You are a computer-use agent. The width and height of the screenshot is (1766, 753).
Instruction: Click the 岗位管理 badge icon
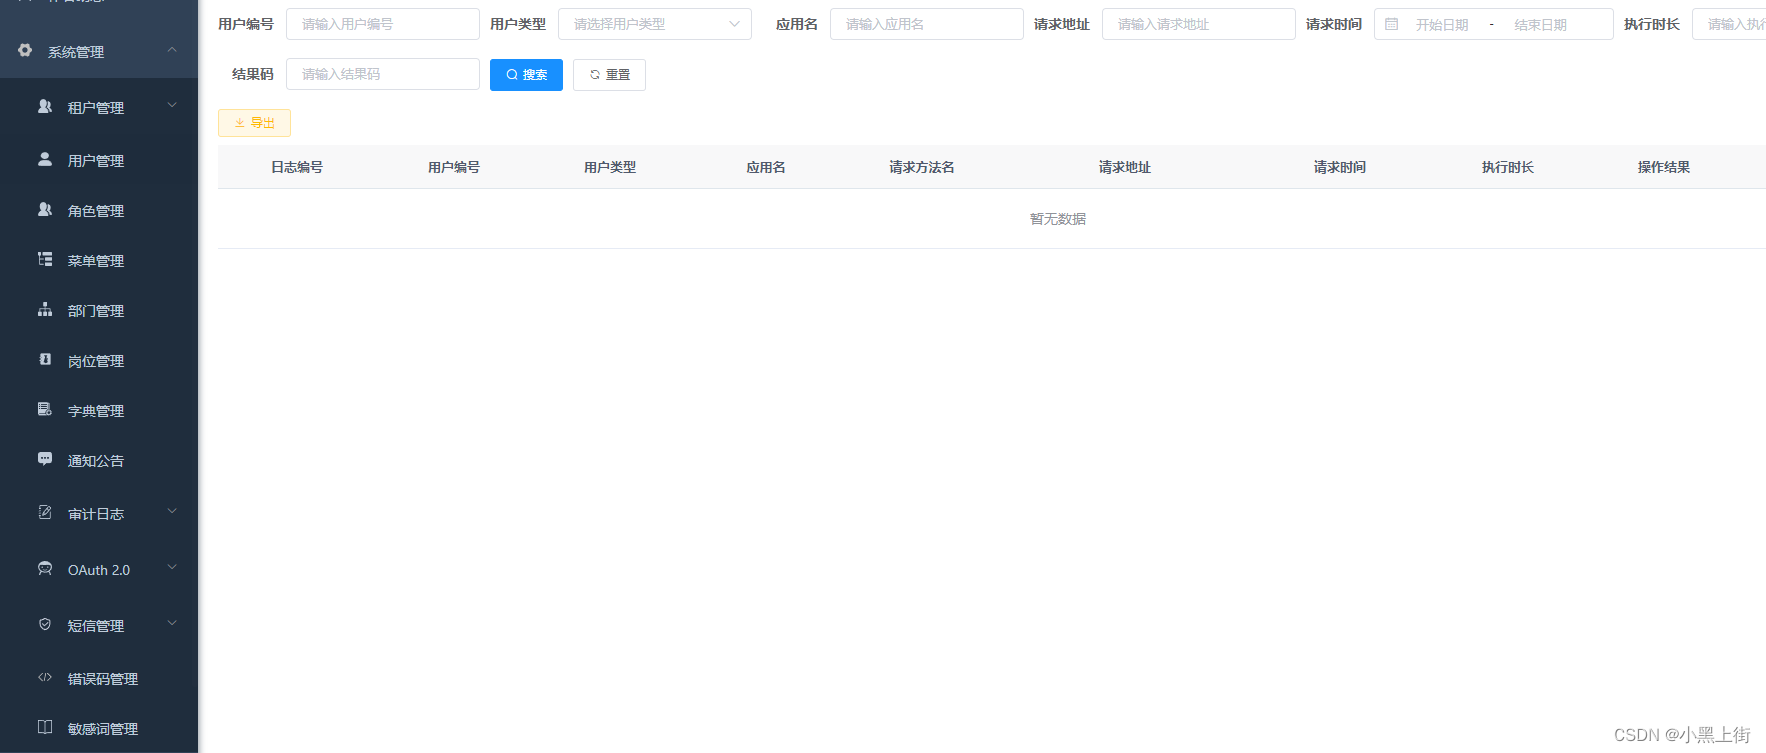[45, 359]
